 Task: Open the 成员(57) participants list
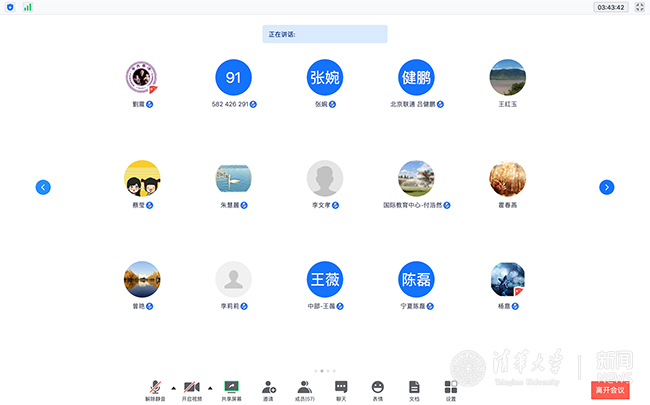(x=304, y=387)
